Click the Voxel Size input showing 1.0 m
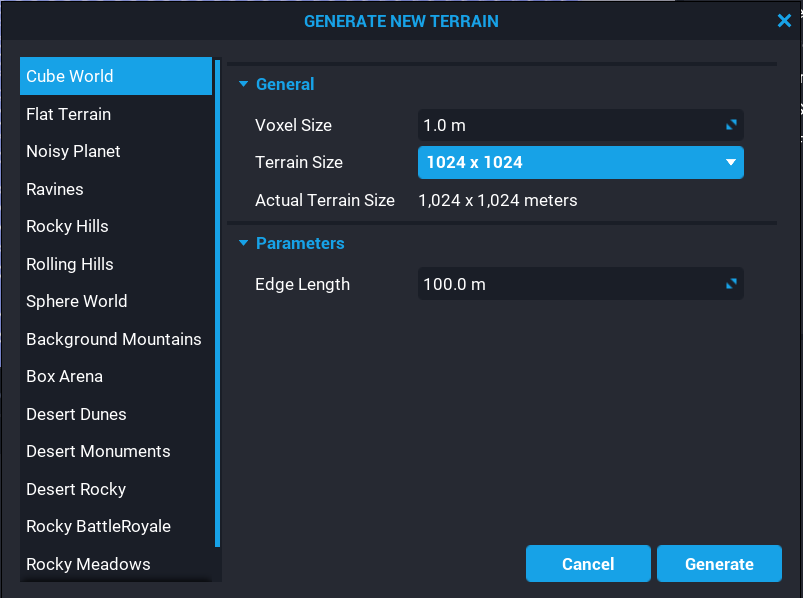 560,125
